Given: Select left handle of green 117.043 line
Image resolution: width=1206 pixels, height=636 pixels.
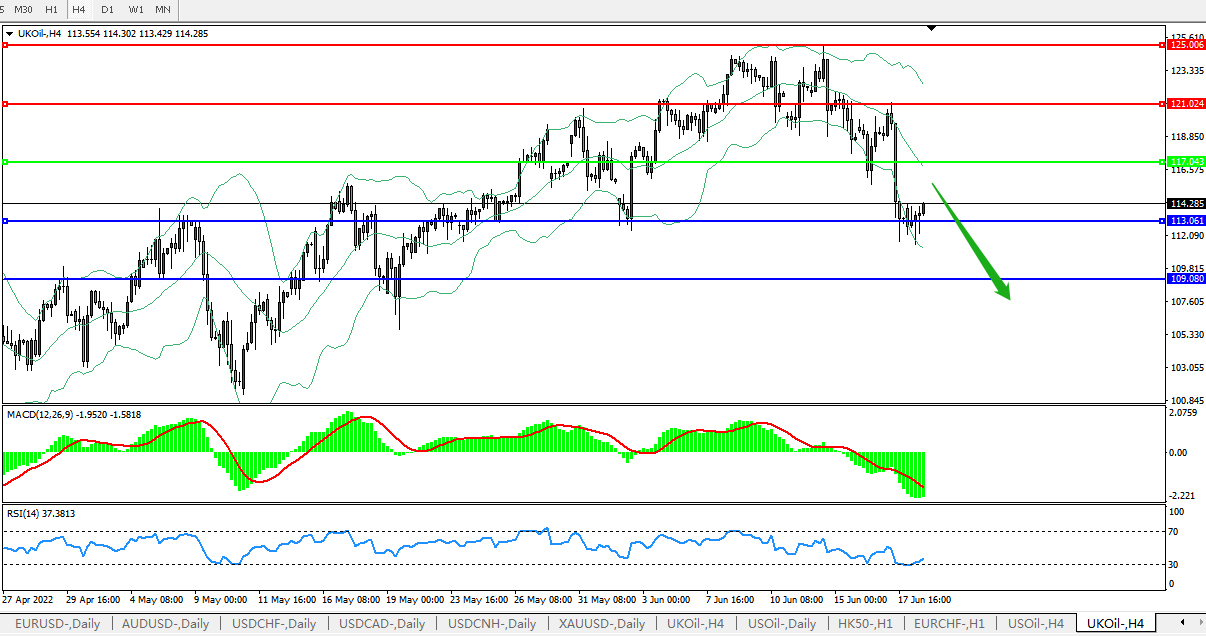Looking at the screenshot, I should (6, 162).
